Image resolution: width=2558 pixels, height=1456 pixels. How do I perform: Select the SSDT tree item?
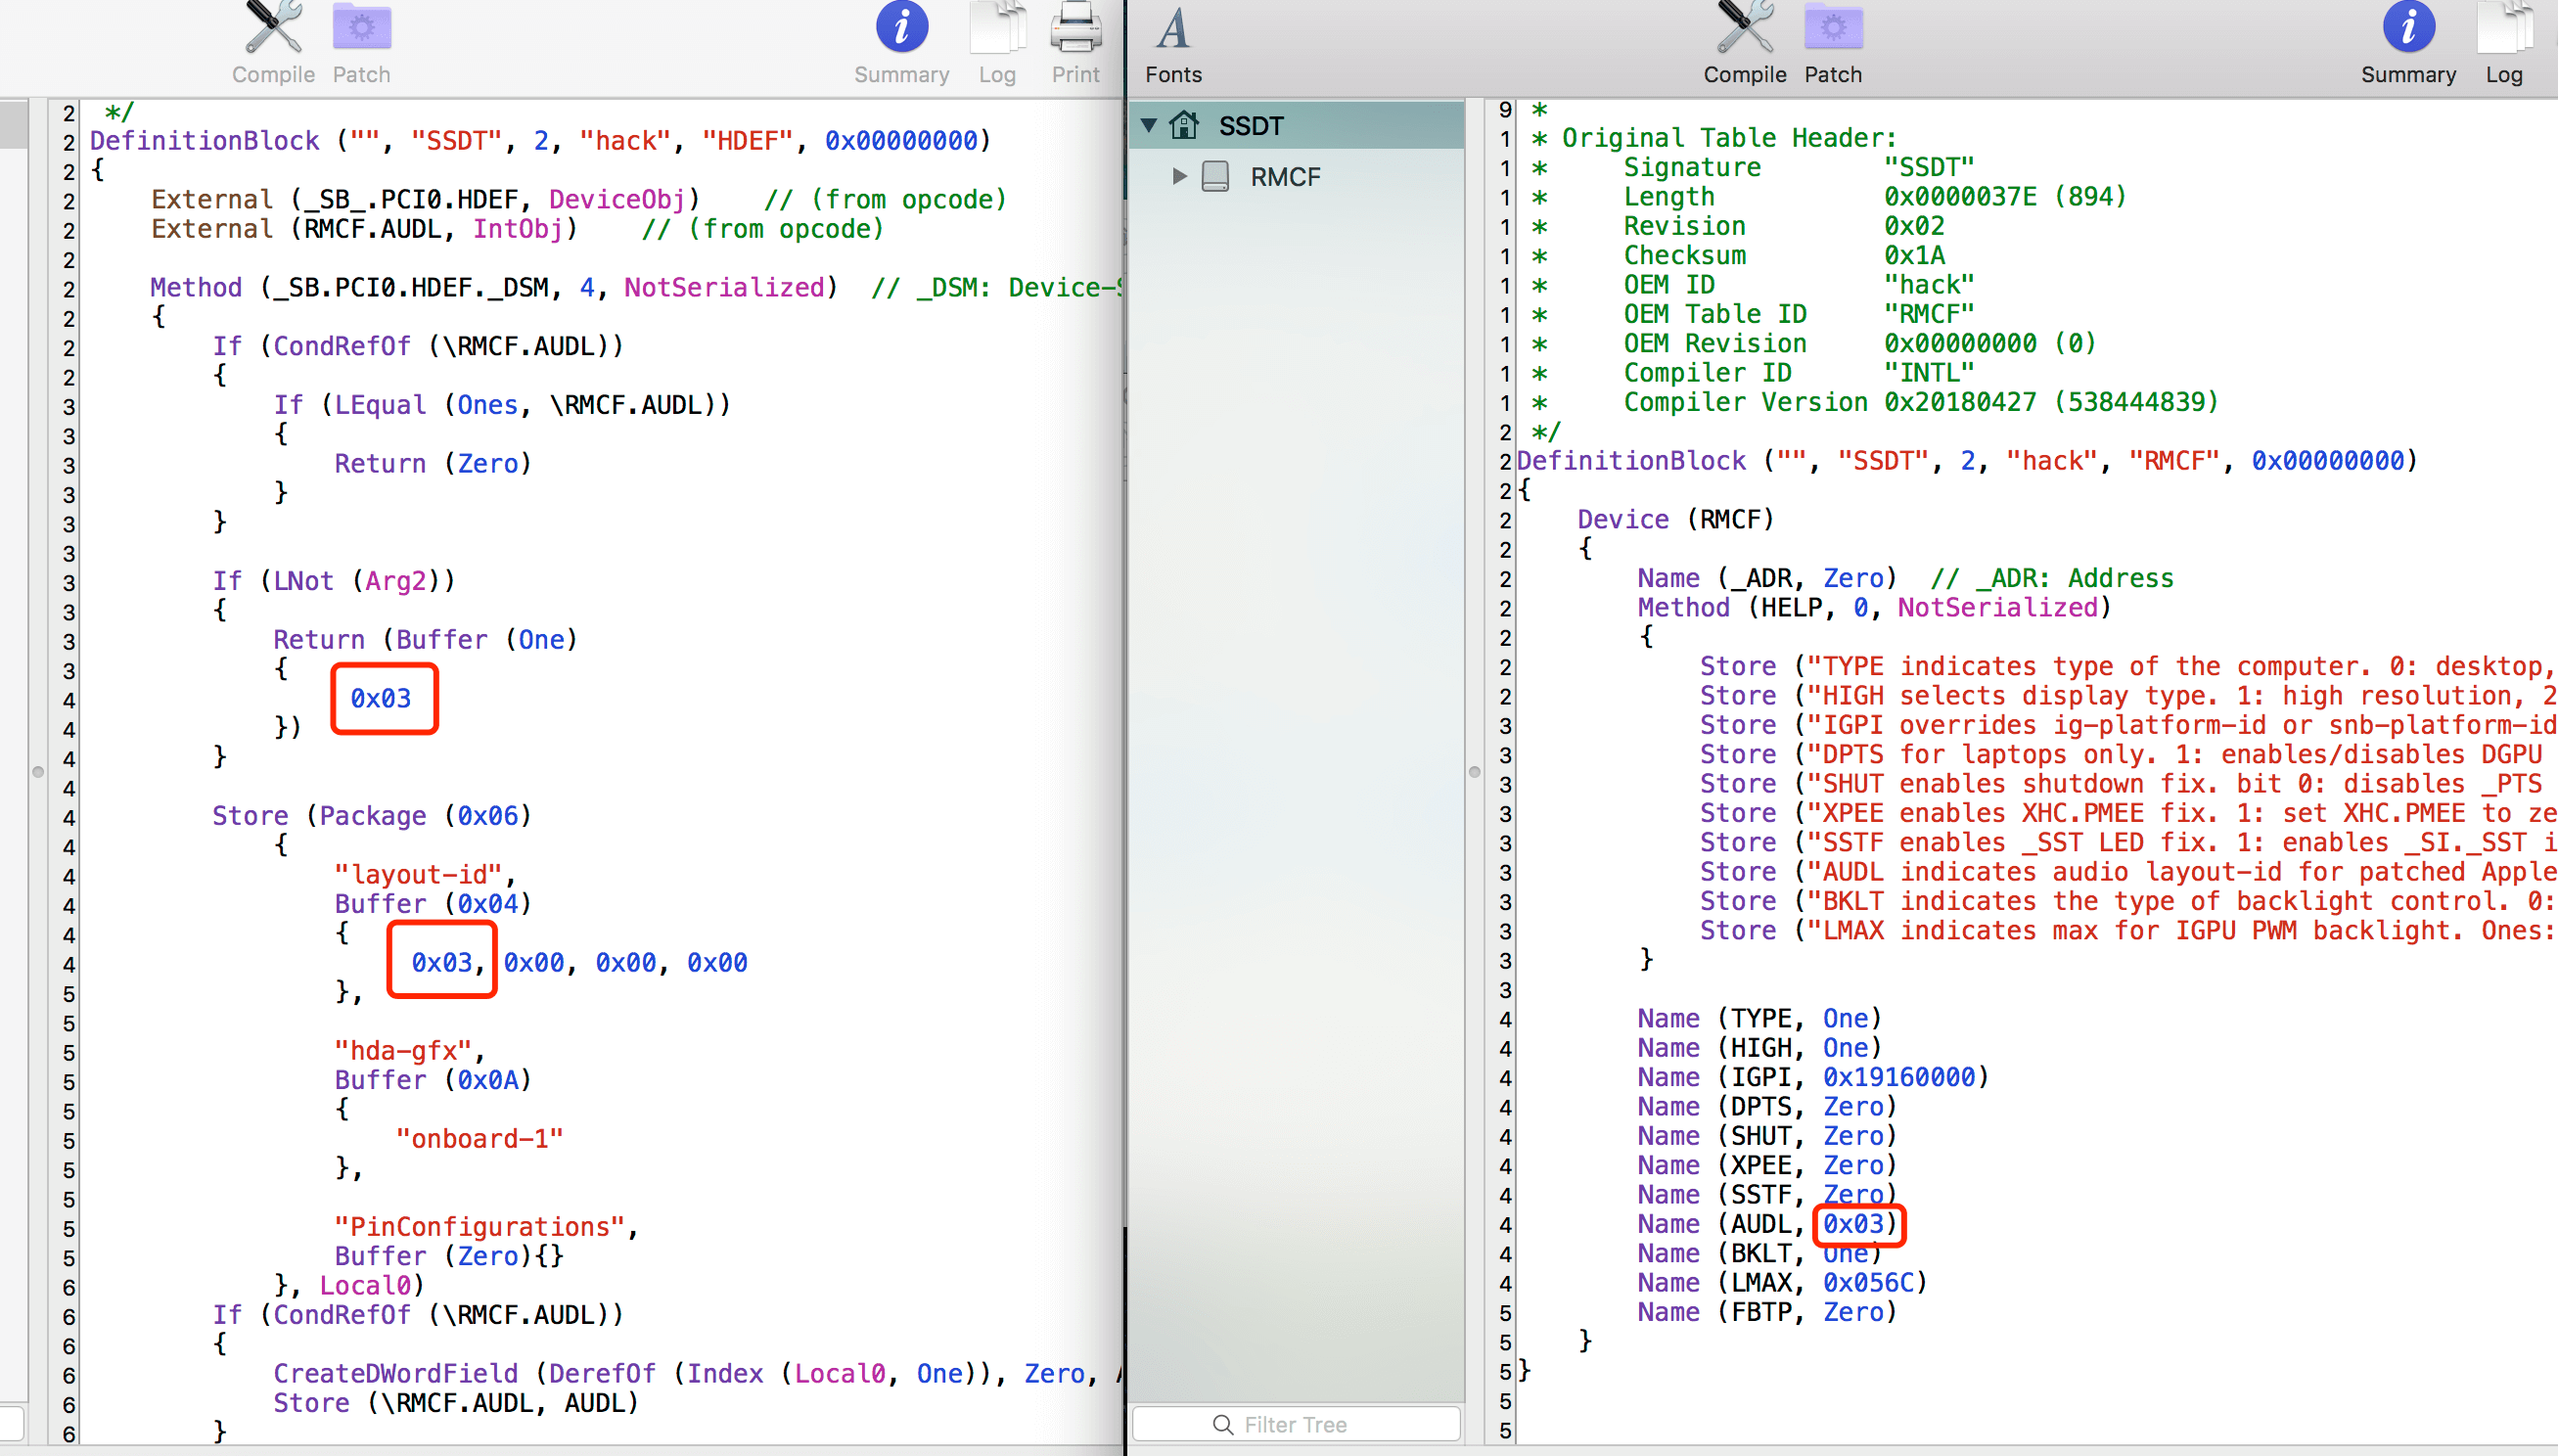[1250, 126]
